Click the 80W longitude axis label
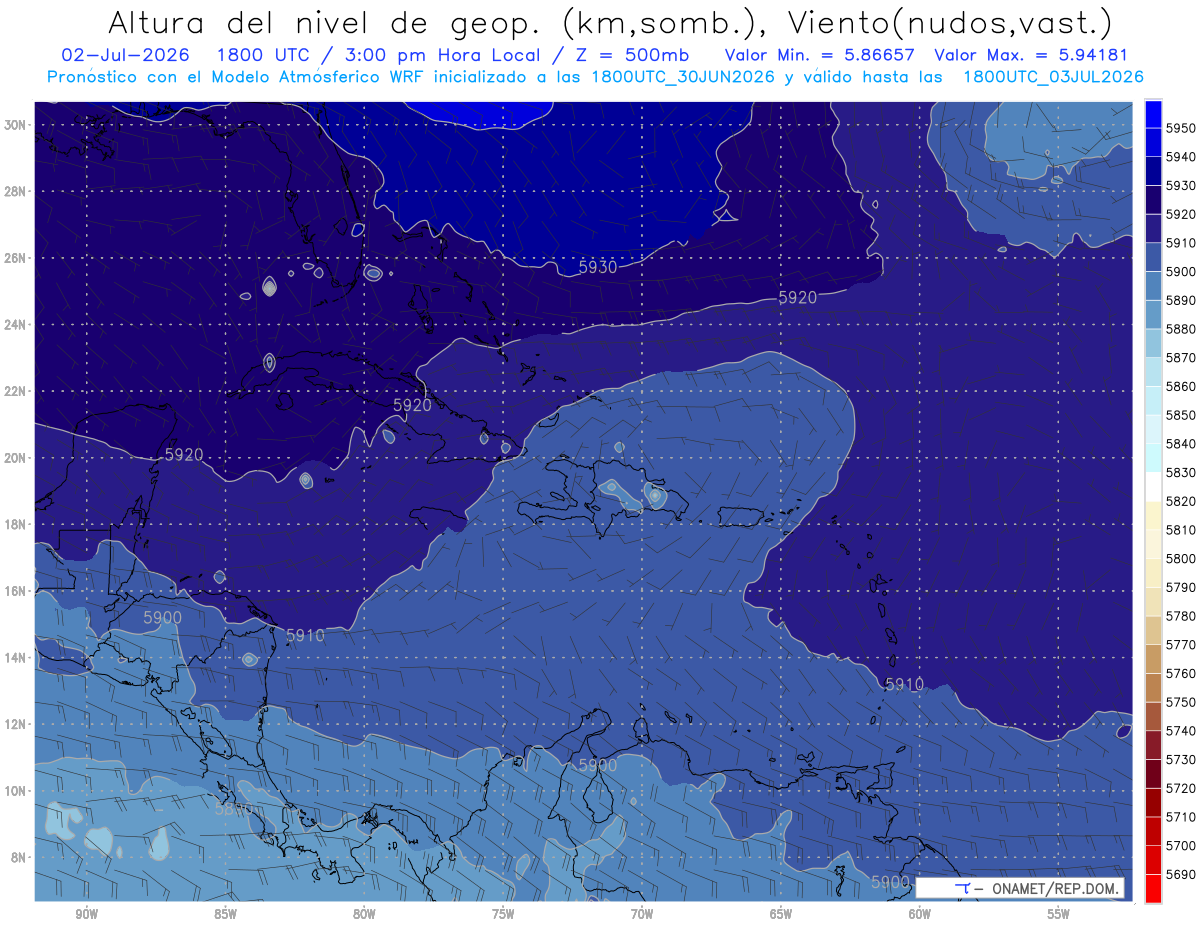 pos(364,915)
